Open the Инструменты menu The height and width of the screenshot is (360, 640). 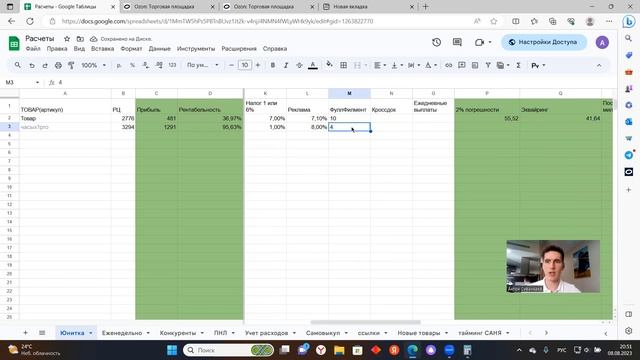point(196,49)
